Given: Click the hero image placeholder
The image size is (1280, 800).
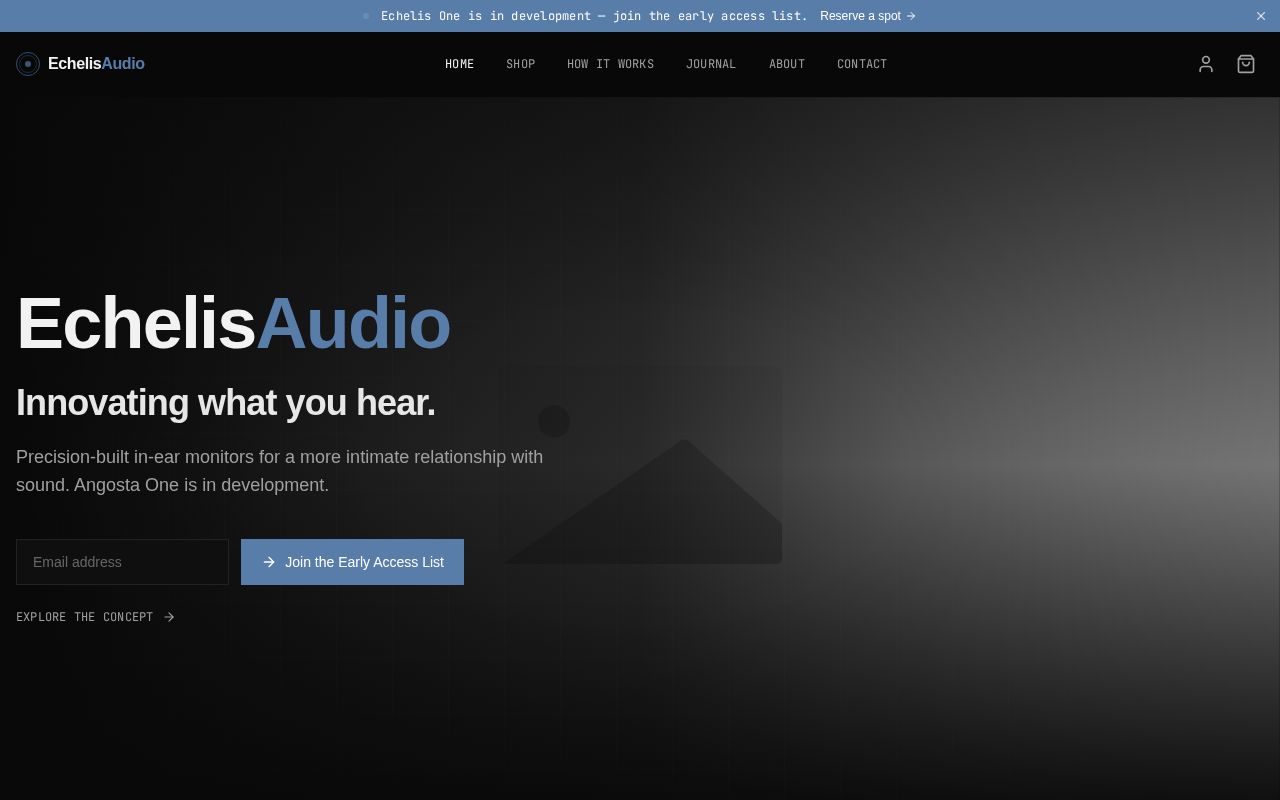Looking at the screenshot, I should pos(641,465).
